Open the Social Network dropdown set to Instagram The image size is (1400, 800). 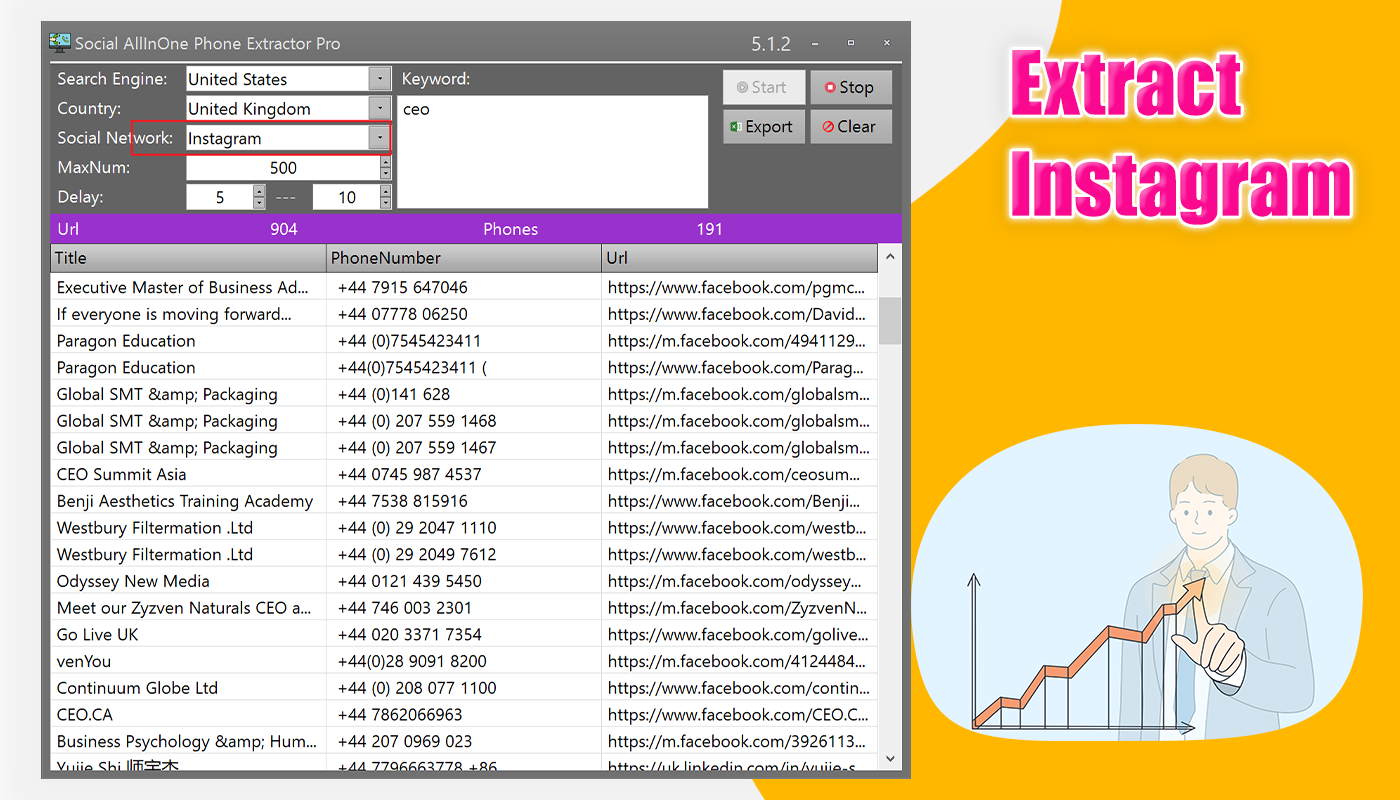point(380,137)
